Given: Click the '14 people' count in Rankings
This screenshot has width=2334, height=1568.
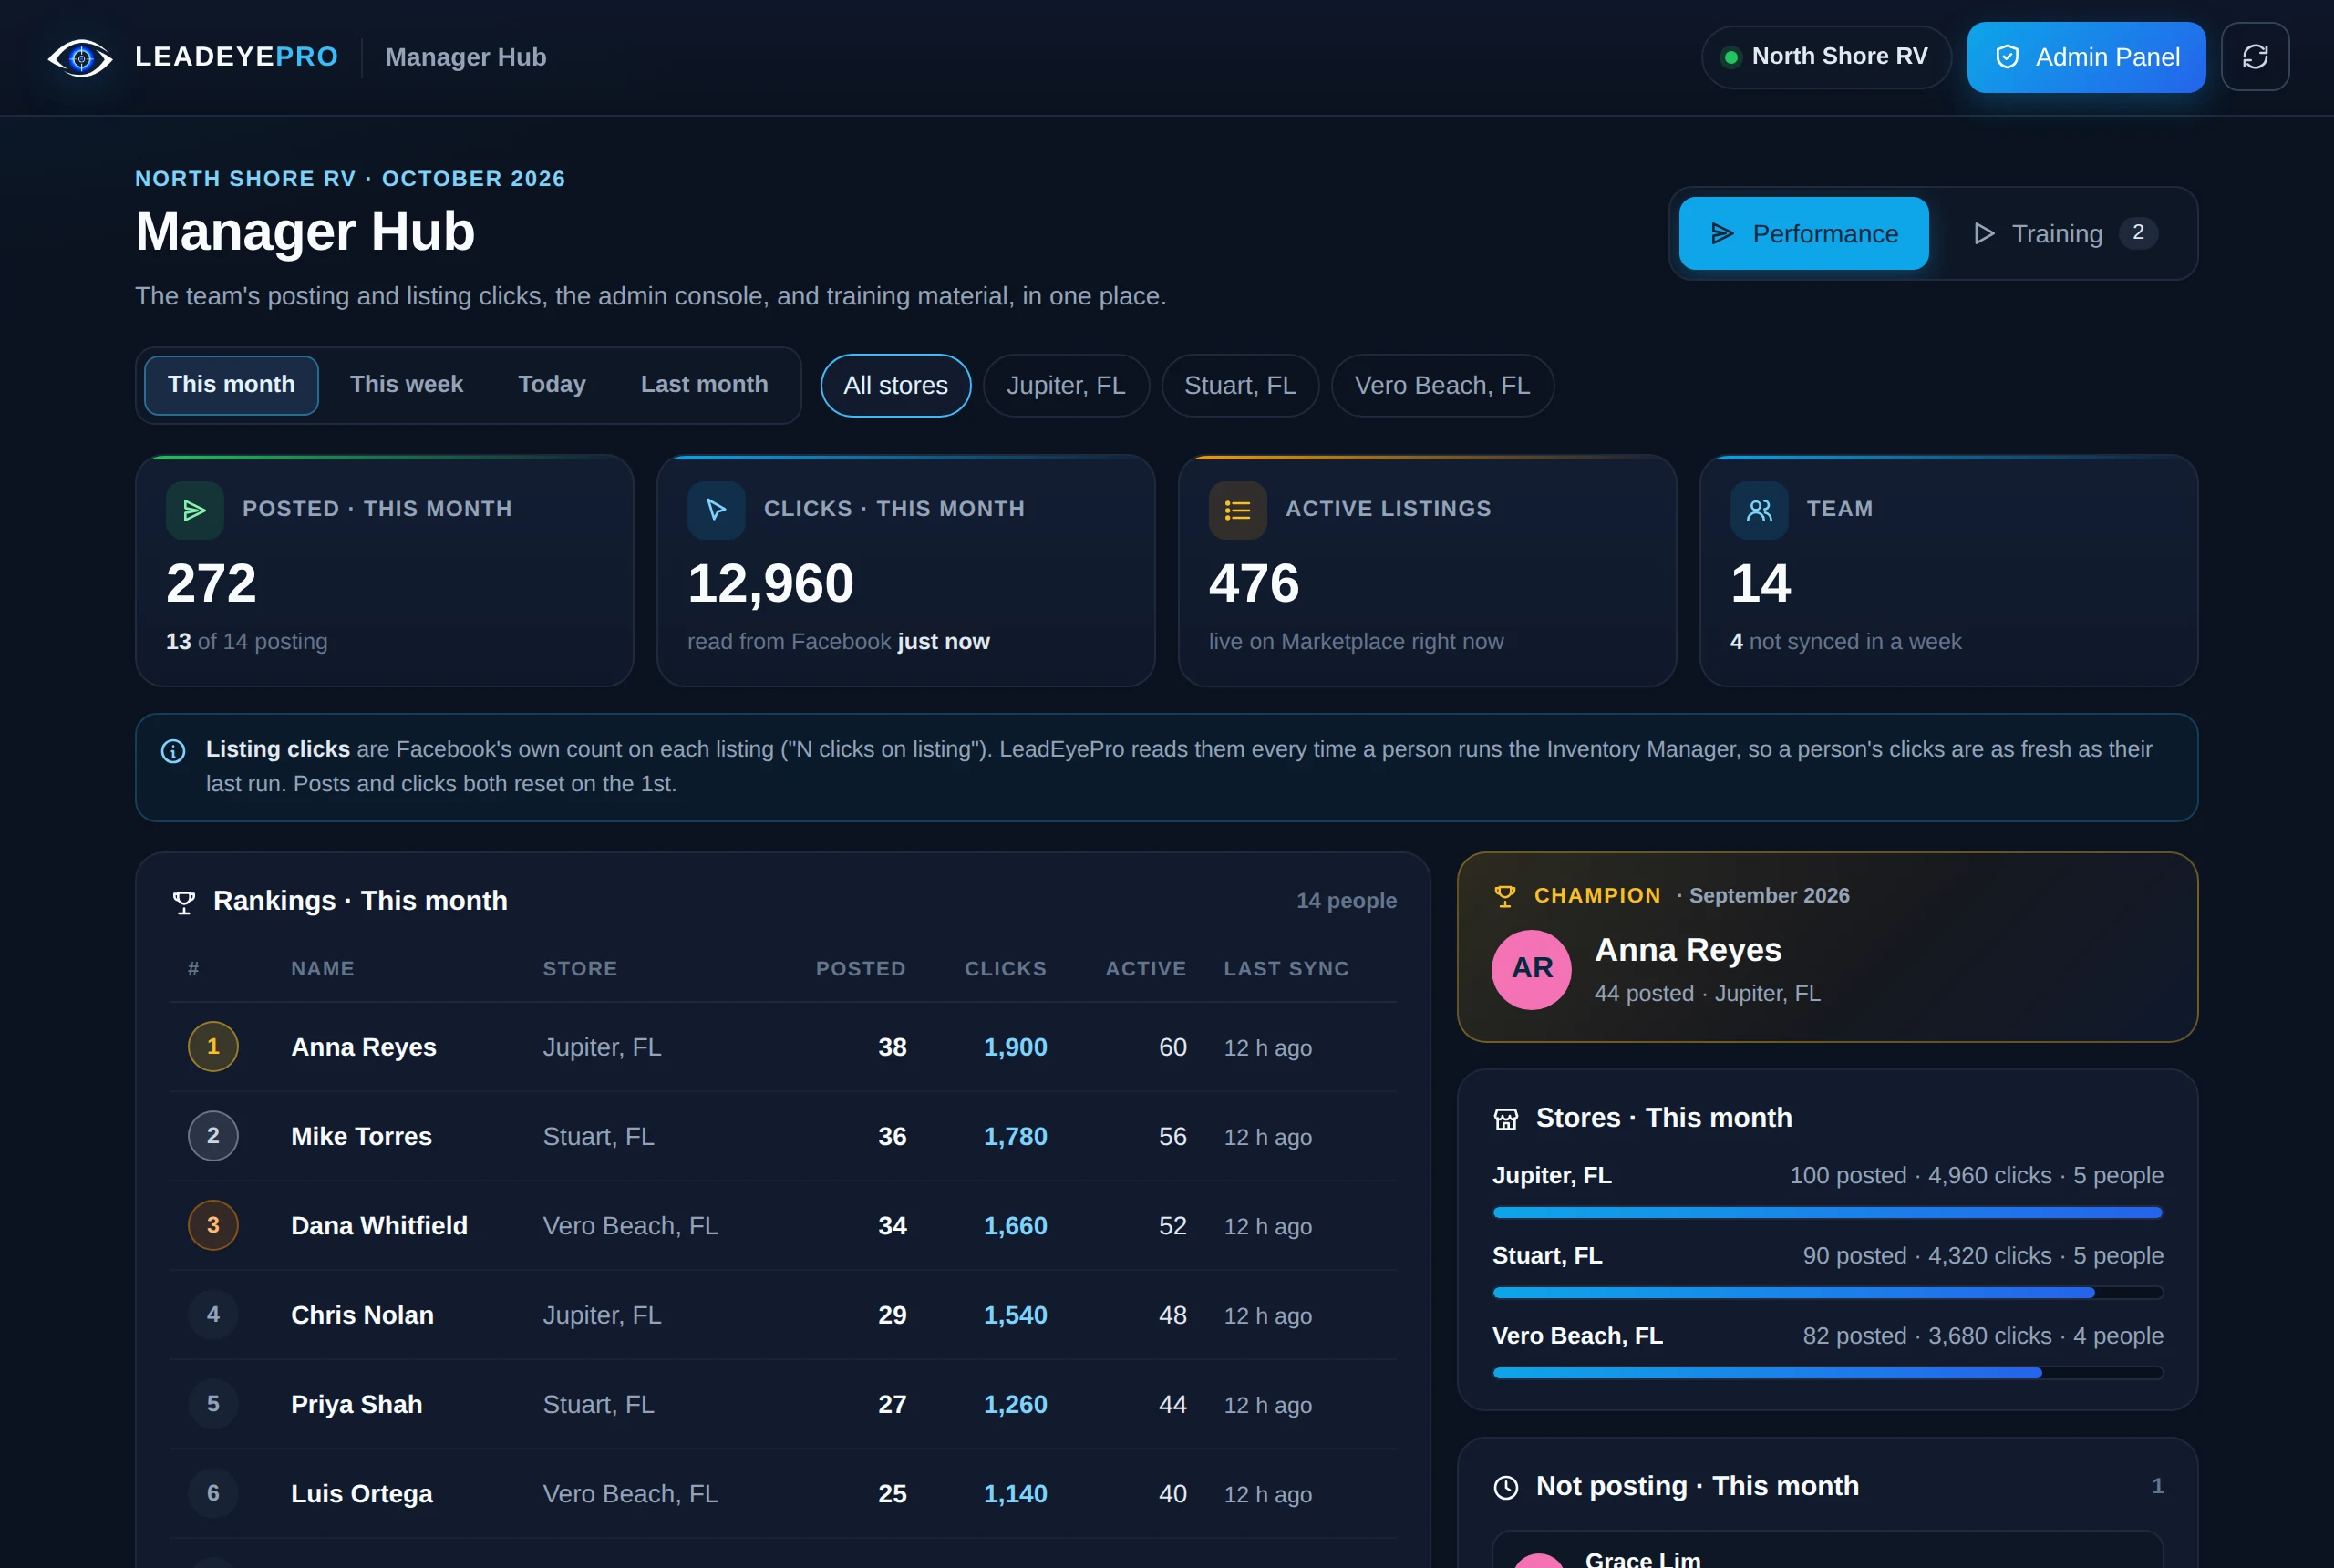Looking at the screenshot, I should (x=1346, y=901).
